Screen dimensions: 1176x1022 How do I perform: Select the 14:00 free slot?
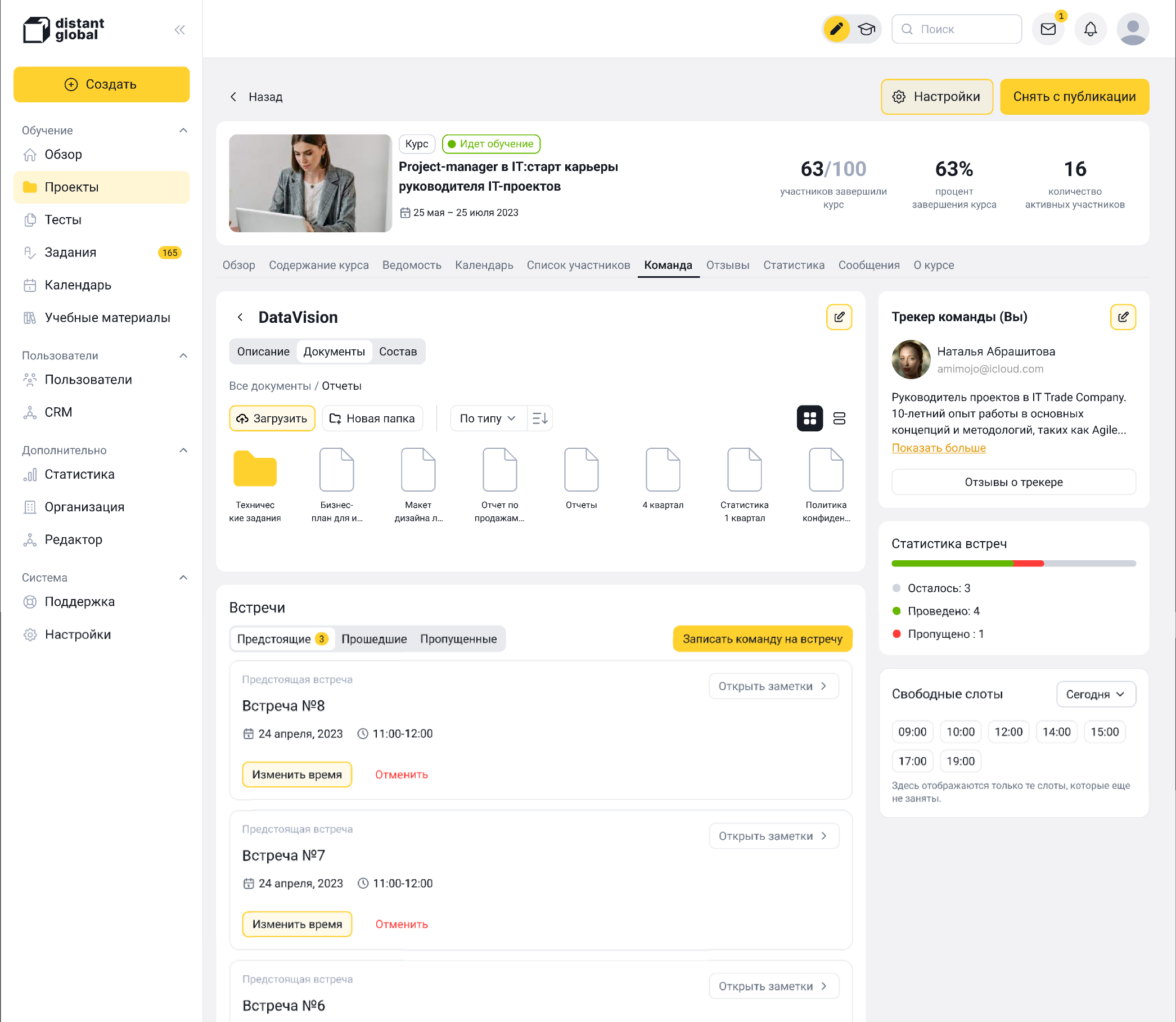[x=1056, y=732]
